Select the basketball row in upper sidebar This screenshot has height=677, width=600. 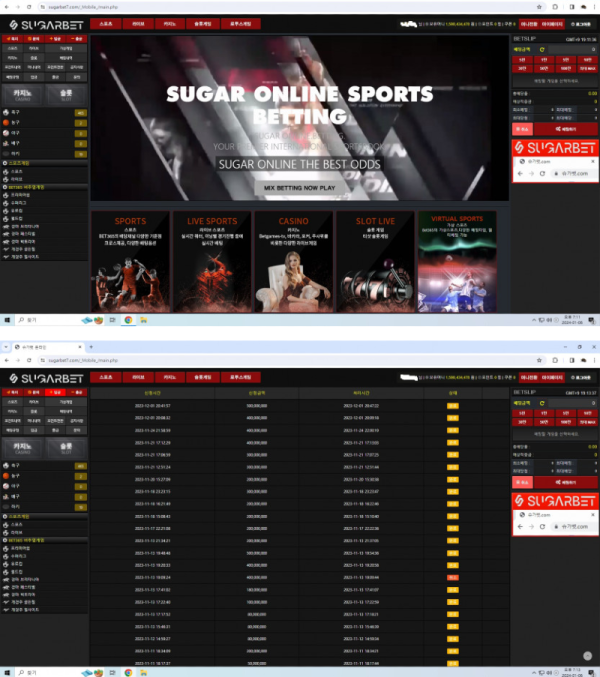click(44, 123)
